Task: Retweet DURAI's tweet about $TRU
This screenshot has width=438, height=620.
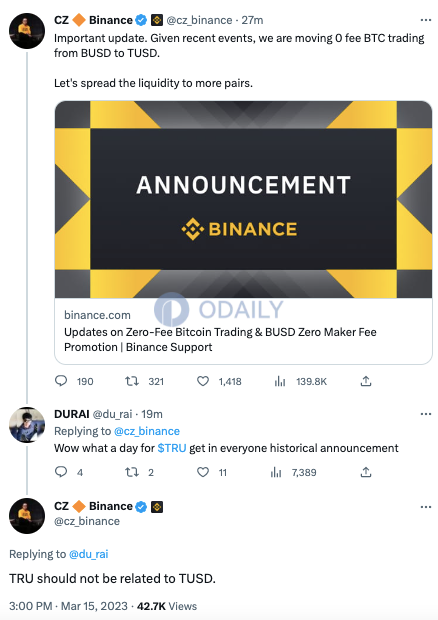Action: [x=132, y=472]
